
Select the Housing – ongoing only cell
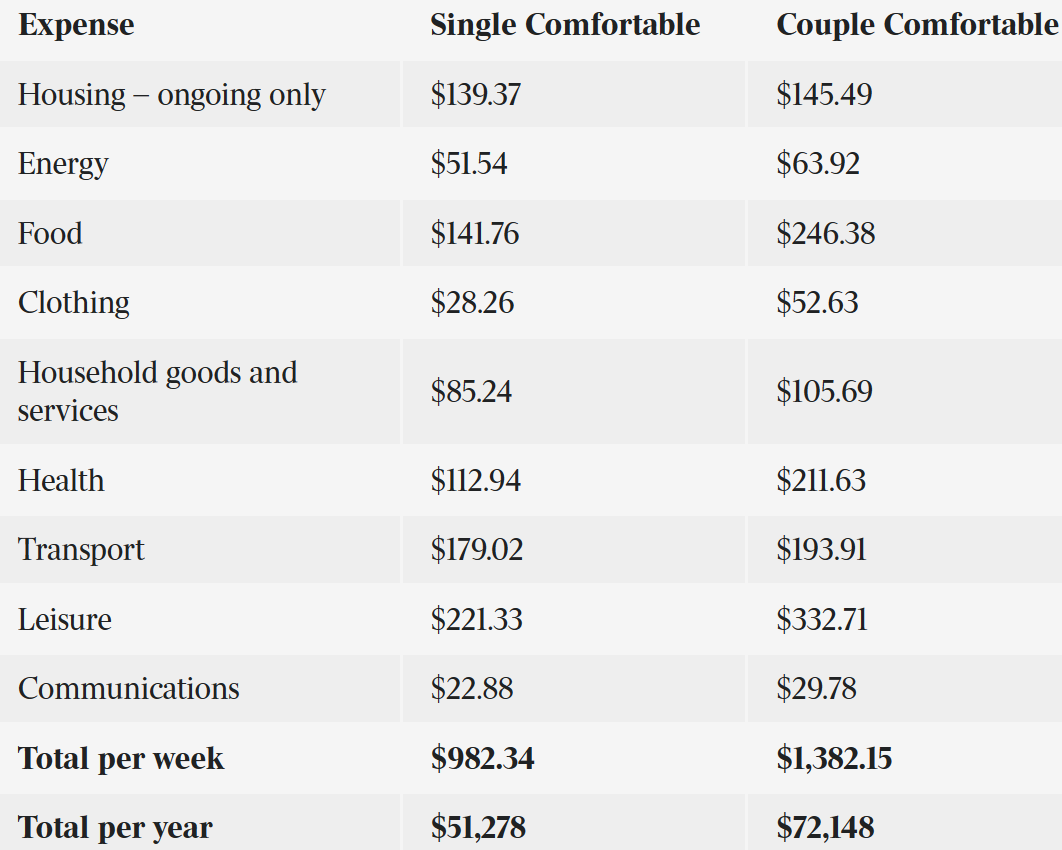click(172, 95)
